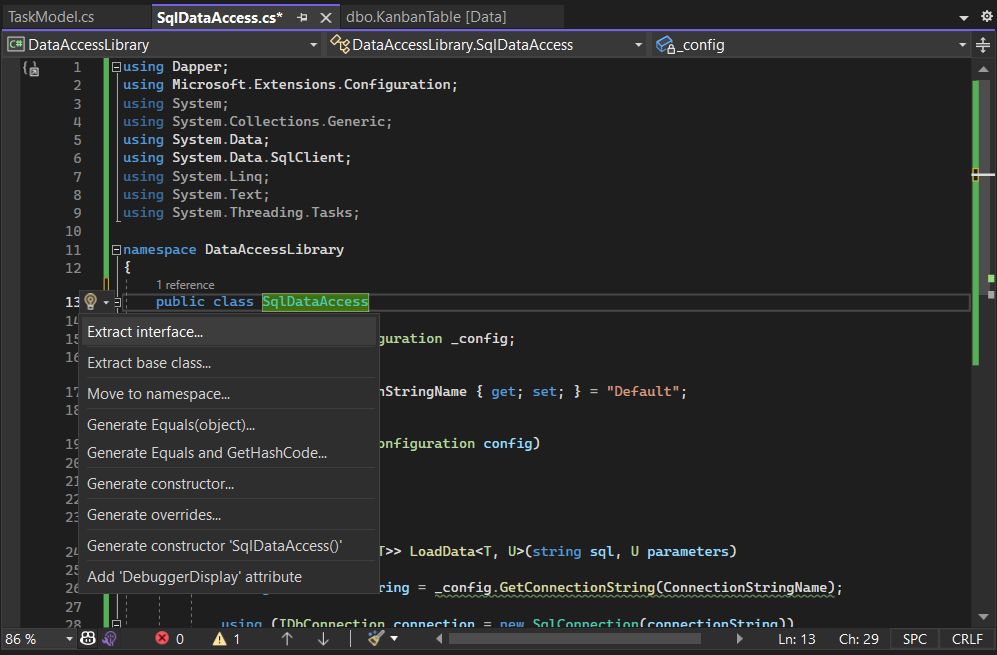This screenshot has height=655, width=997.
Task: Click the LoadData method name
Action: 442,551
